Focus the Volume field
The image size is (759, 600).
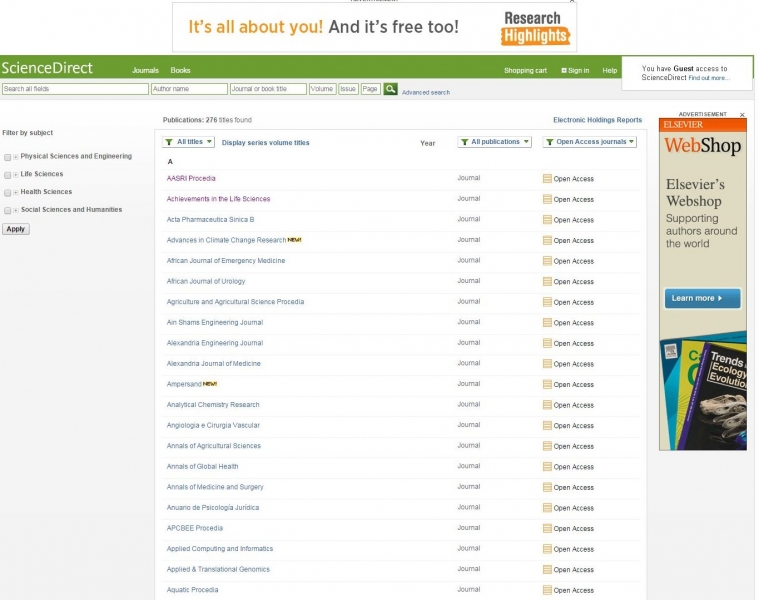pyautogui.click(x=322, y=89)
